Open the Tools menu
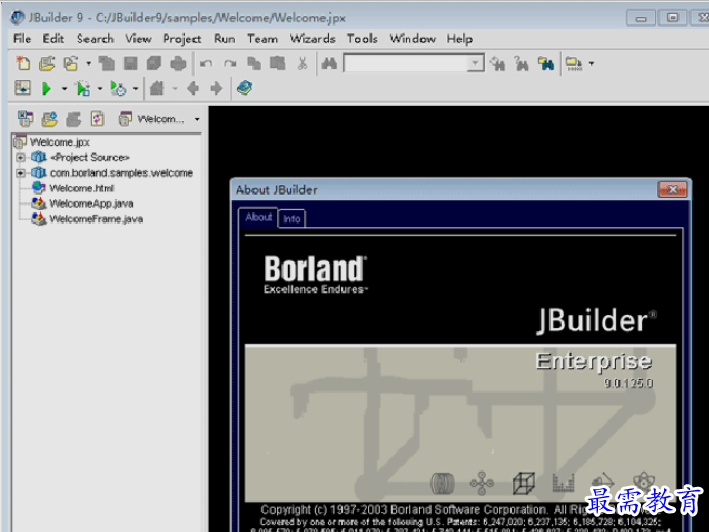709x532 pixels. (x=362, y=39)
